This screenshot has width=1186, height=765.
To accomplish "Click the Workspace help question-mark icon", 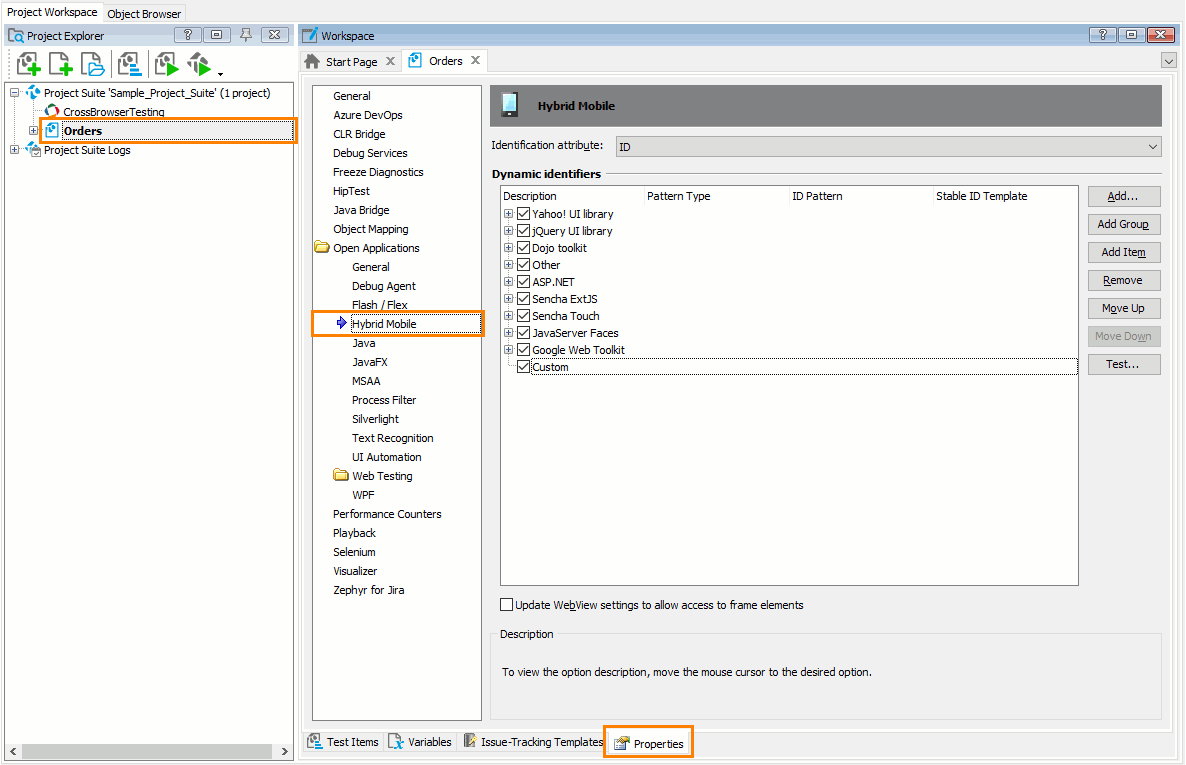I will coord(1103,35).
